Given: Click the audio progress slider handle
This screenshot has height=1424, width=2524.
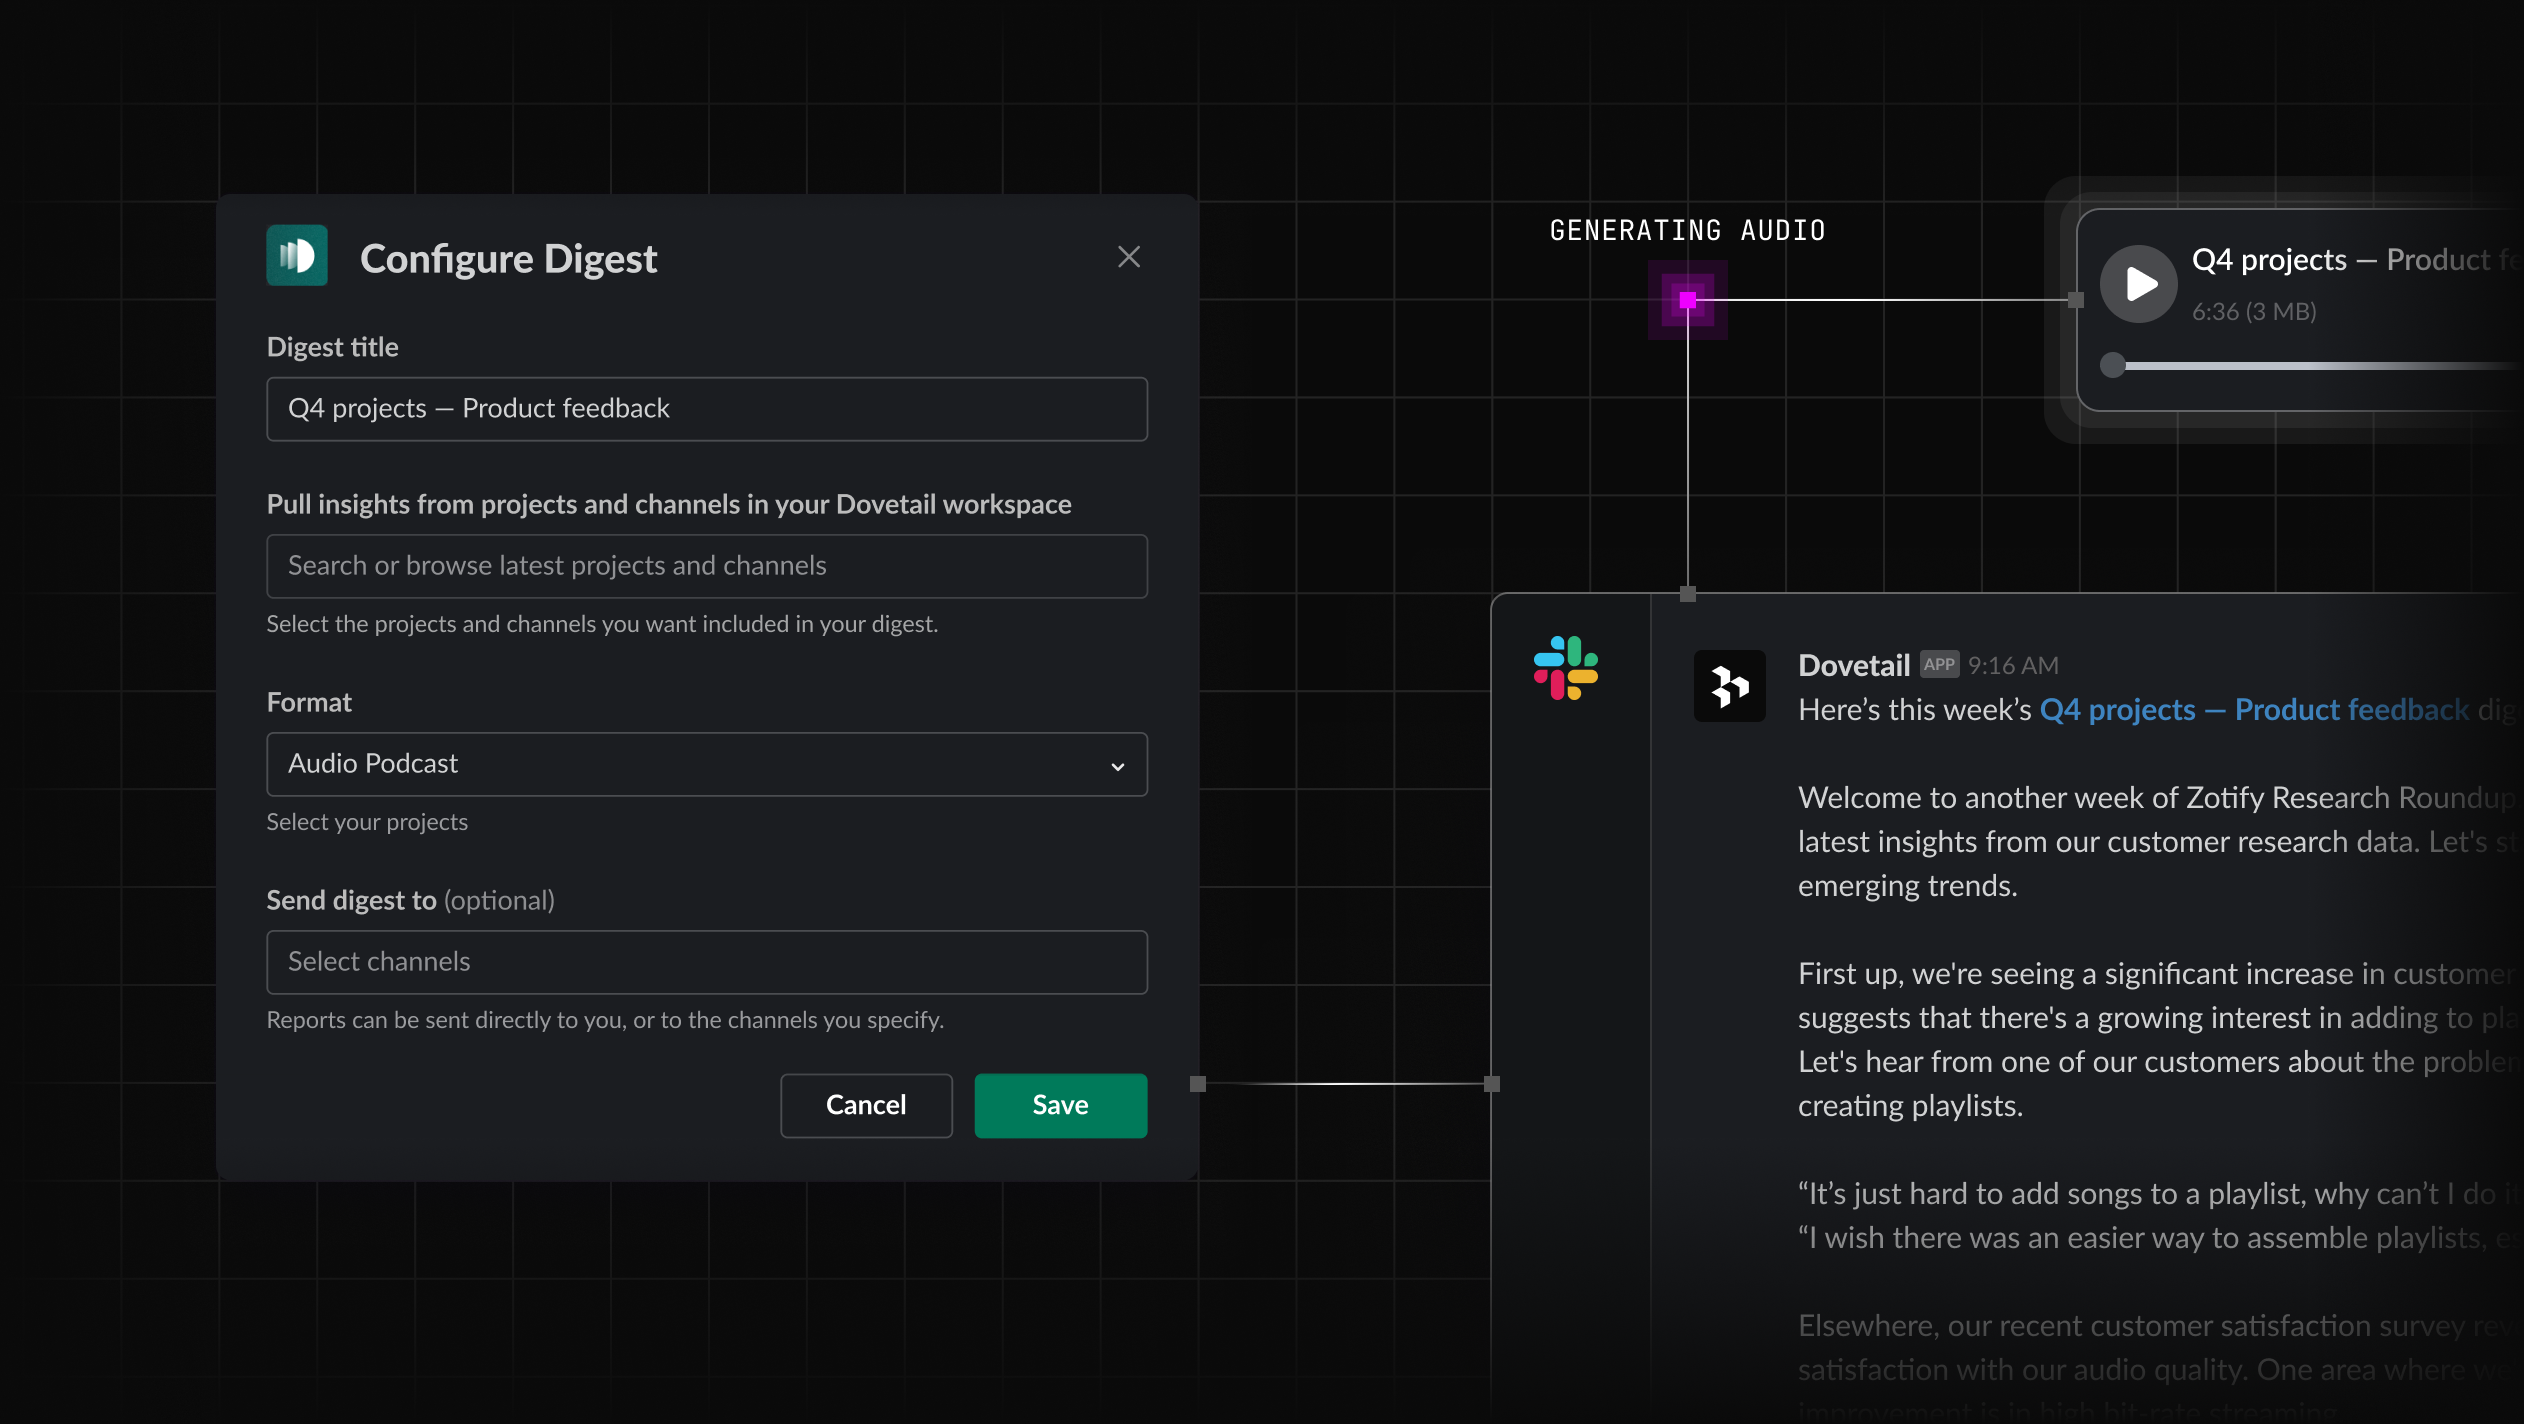Looking at the screenshot, I should [x=2112, y=365].
